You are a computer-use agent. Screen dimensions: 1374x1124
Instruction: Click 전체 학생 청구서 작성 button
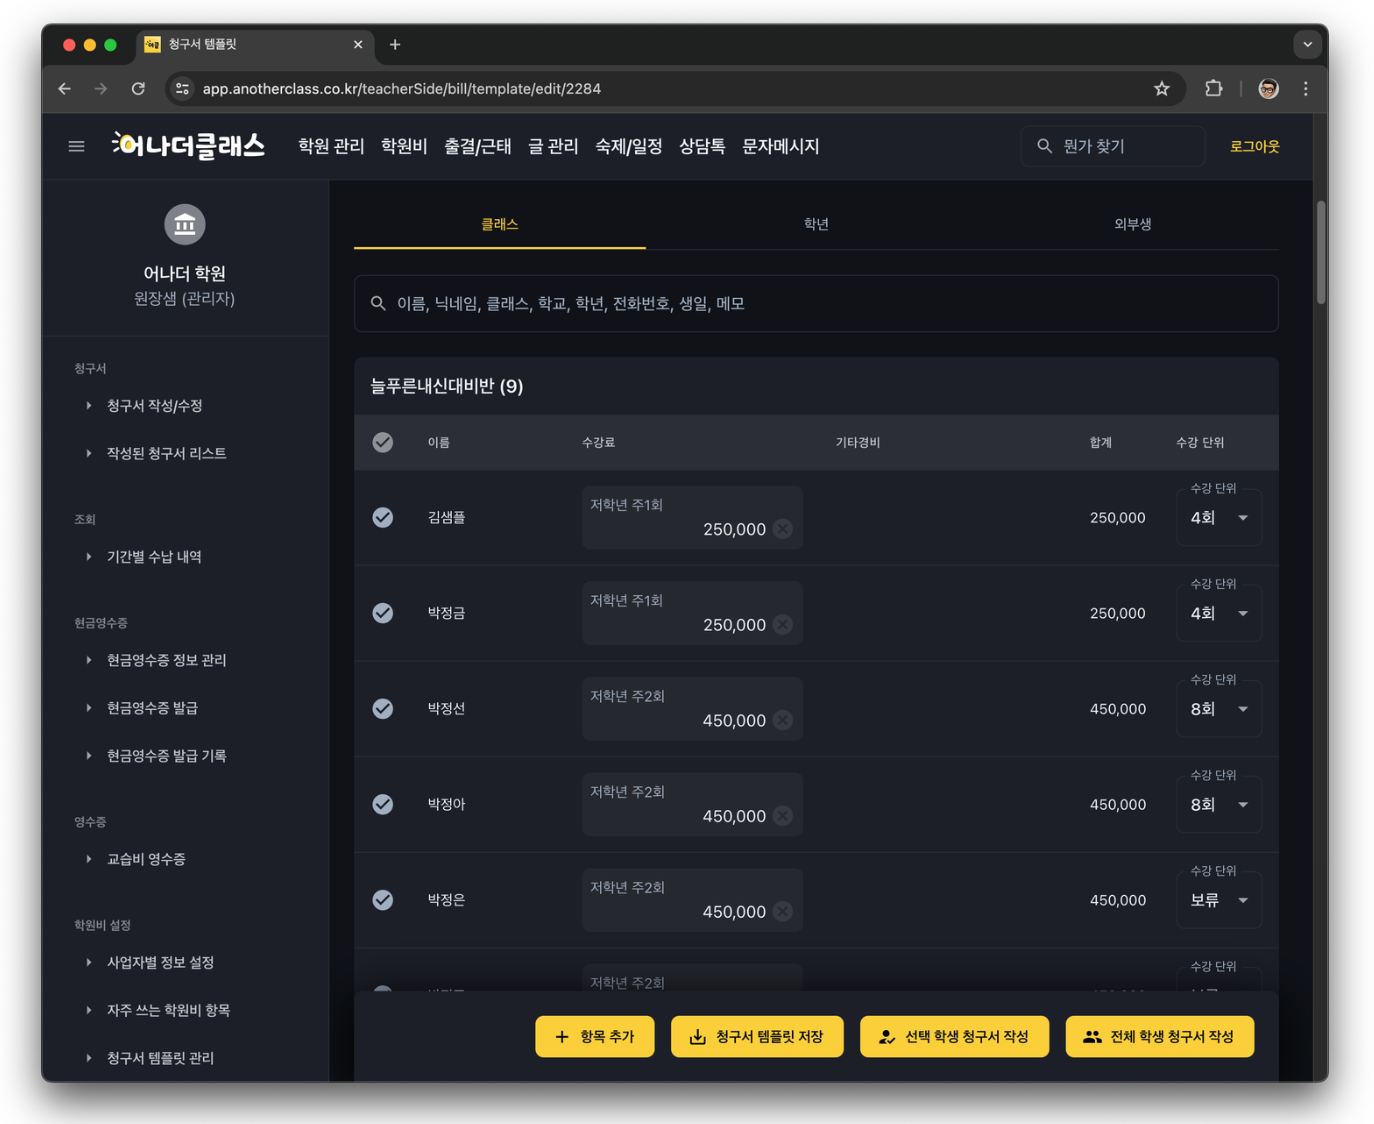coord(1160,1037)
